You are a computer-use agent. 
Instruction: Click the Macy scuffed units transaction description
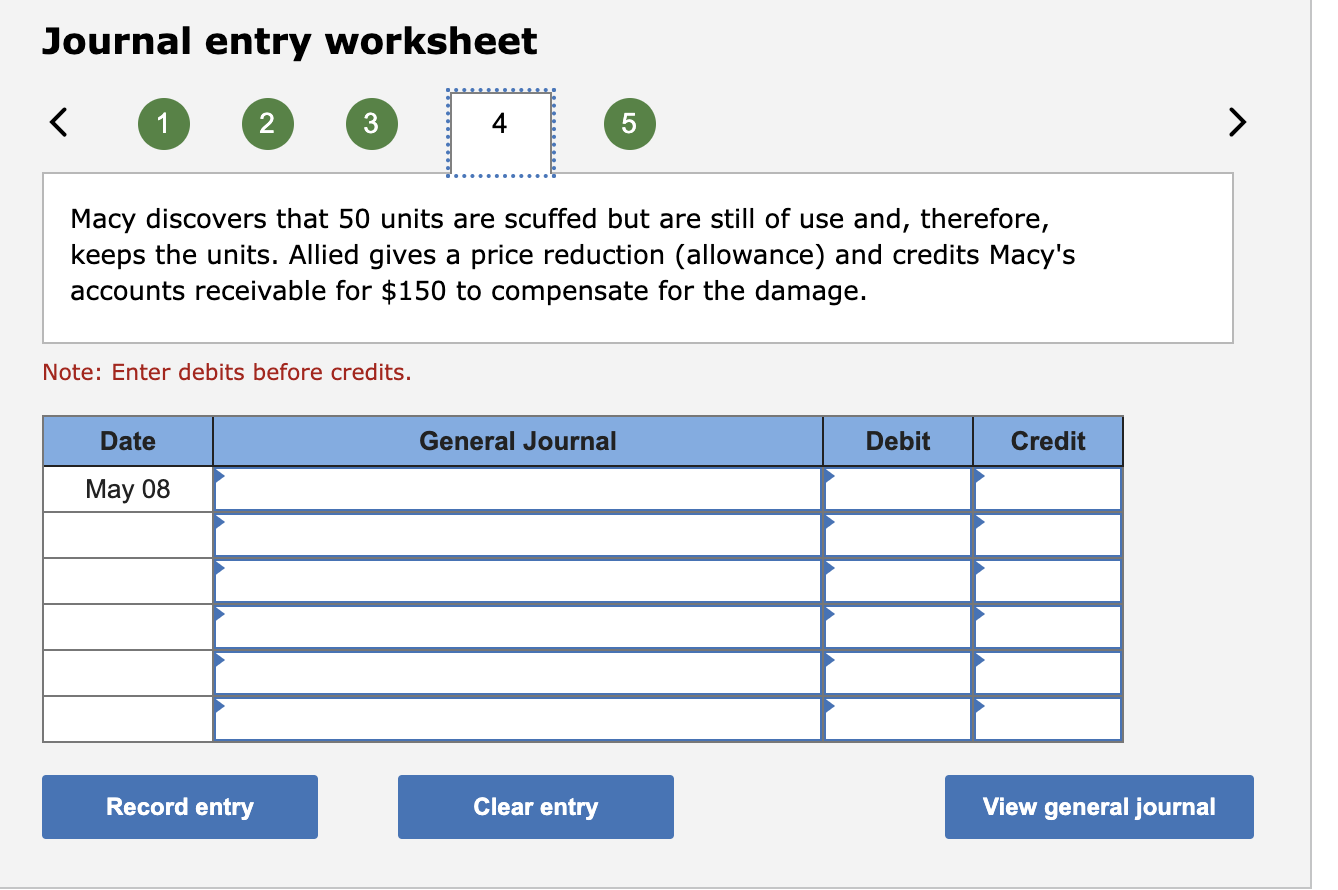click(x=573, y=255)
